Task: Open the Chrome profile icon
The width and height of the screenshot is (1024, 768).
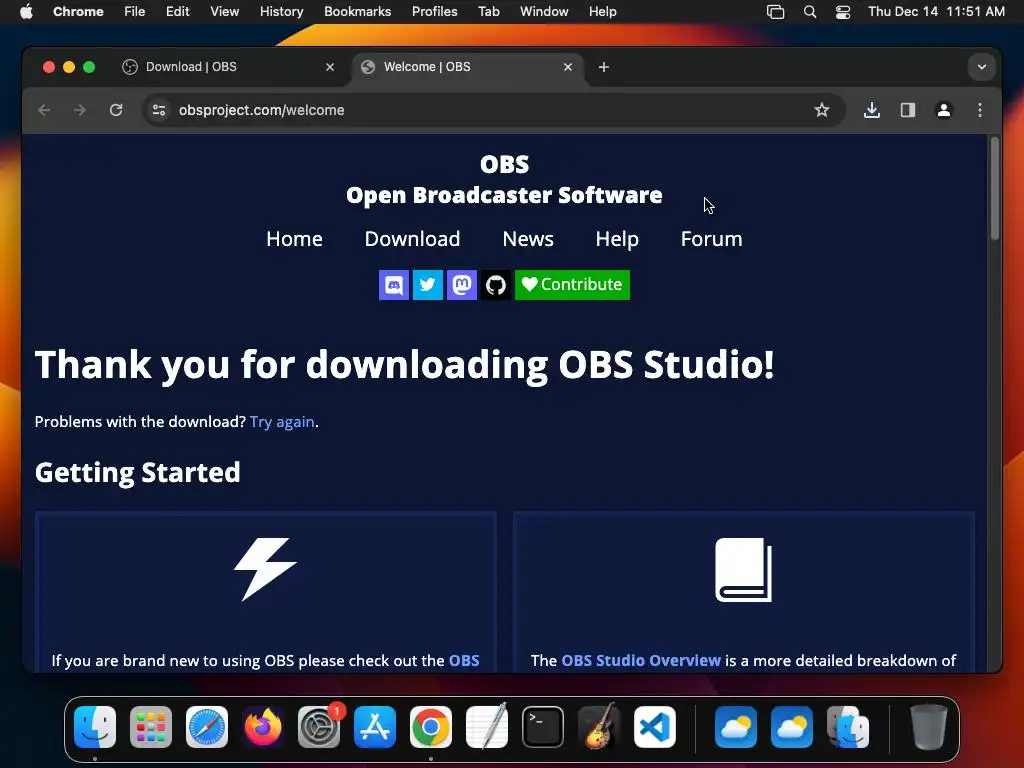Action: (x=944, y=110)
